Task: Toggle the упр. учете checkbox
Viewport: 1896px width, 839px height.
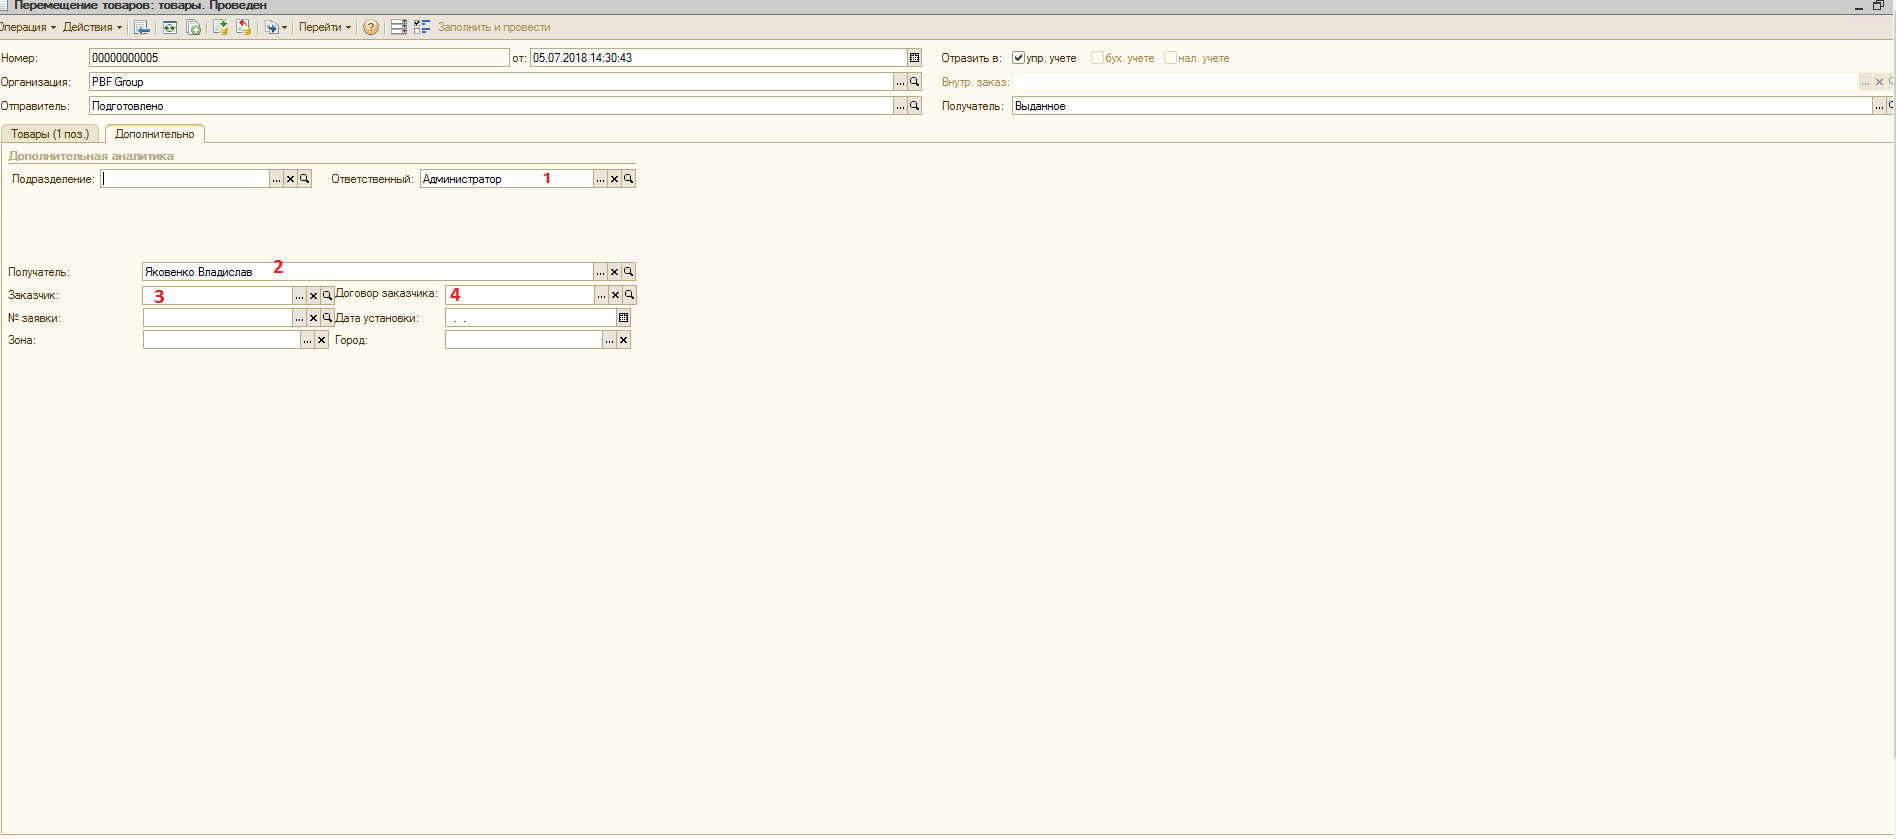Action: tap(1018, 58)
